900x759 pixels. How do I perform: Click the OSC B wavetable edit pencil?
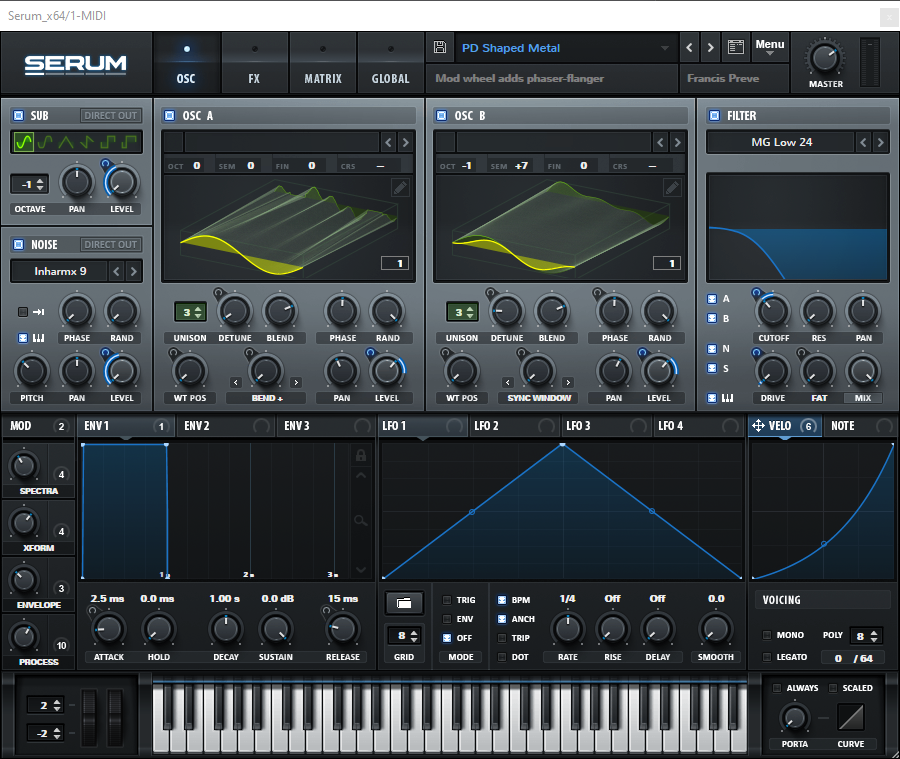(672, 187)
